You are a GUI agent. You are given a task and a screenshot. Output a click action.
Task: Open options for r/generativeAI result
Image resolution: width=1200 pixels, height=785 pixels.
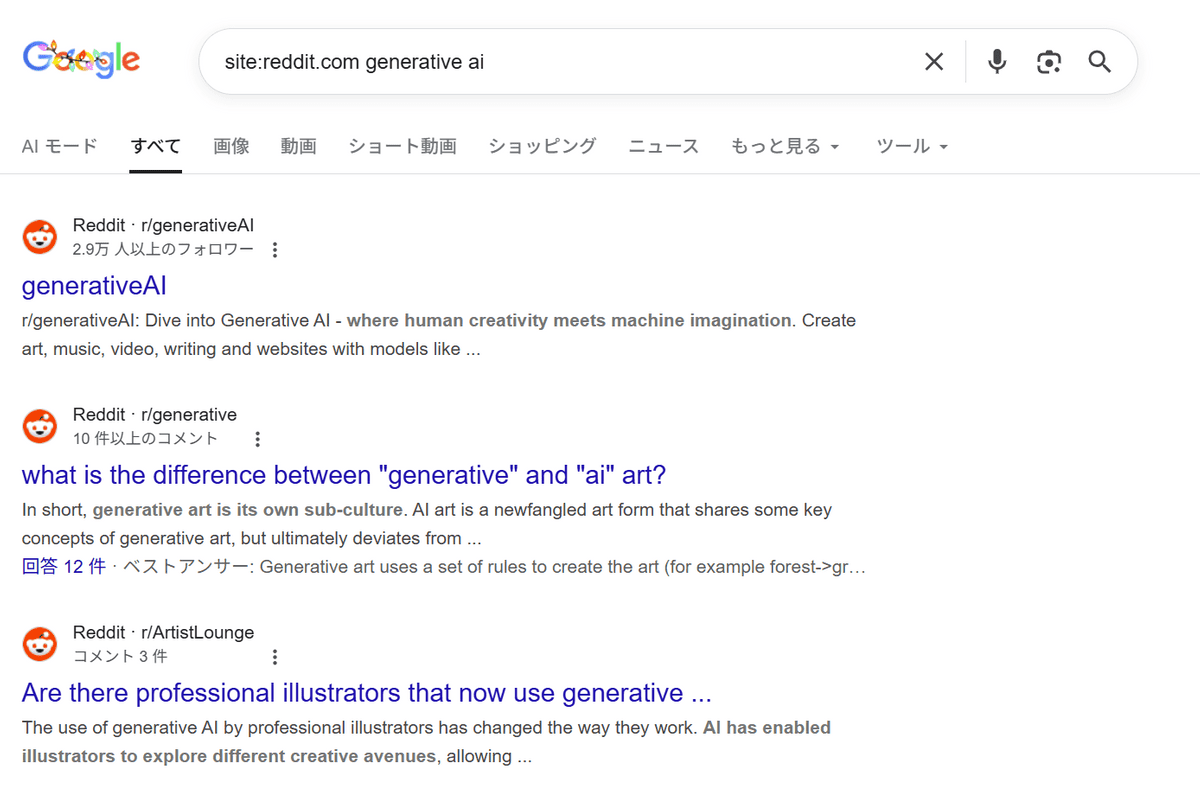click(275, 250)
